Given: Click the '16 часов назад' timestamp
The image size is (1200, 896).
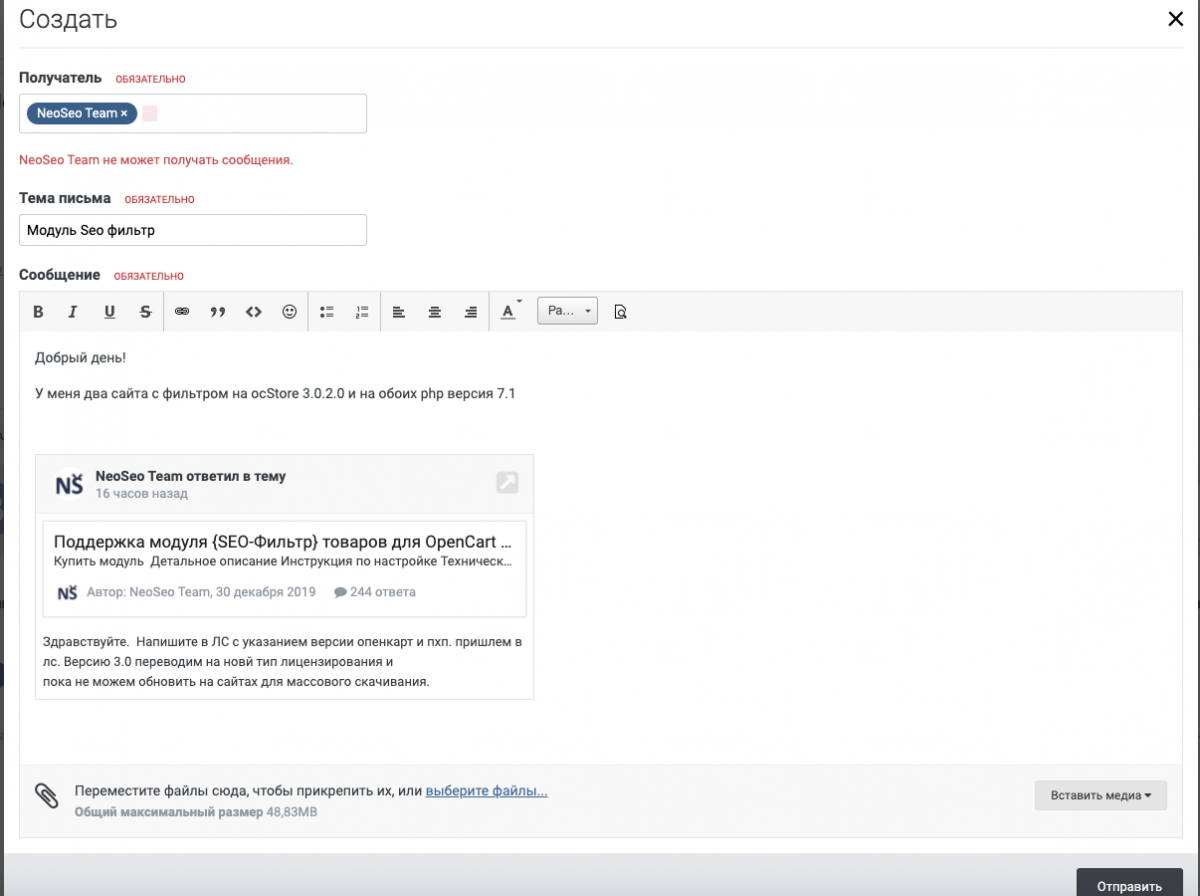Looking at the screenshot, I should pyautogui.click(x=142, y=494).
